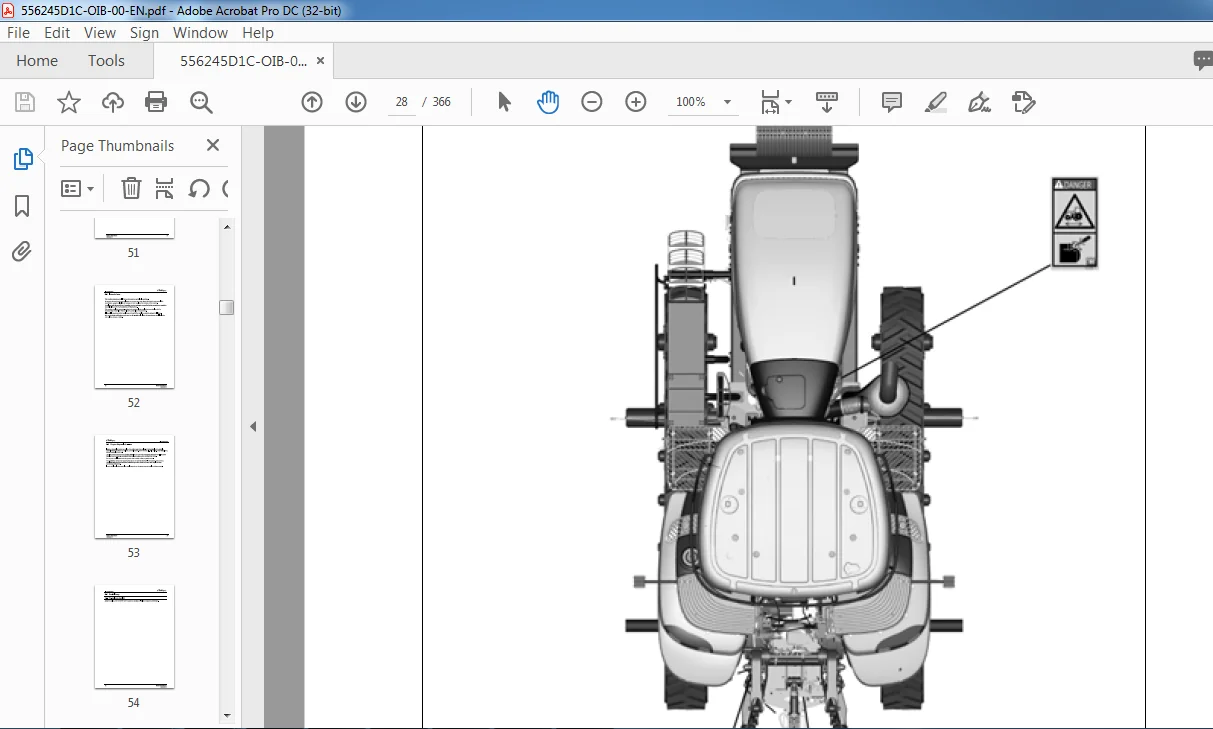
Task: Click the thumbnail panel scrollbar handle
Action: coord(227,307)
